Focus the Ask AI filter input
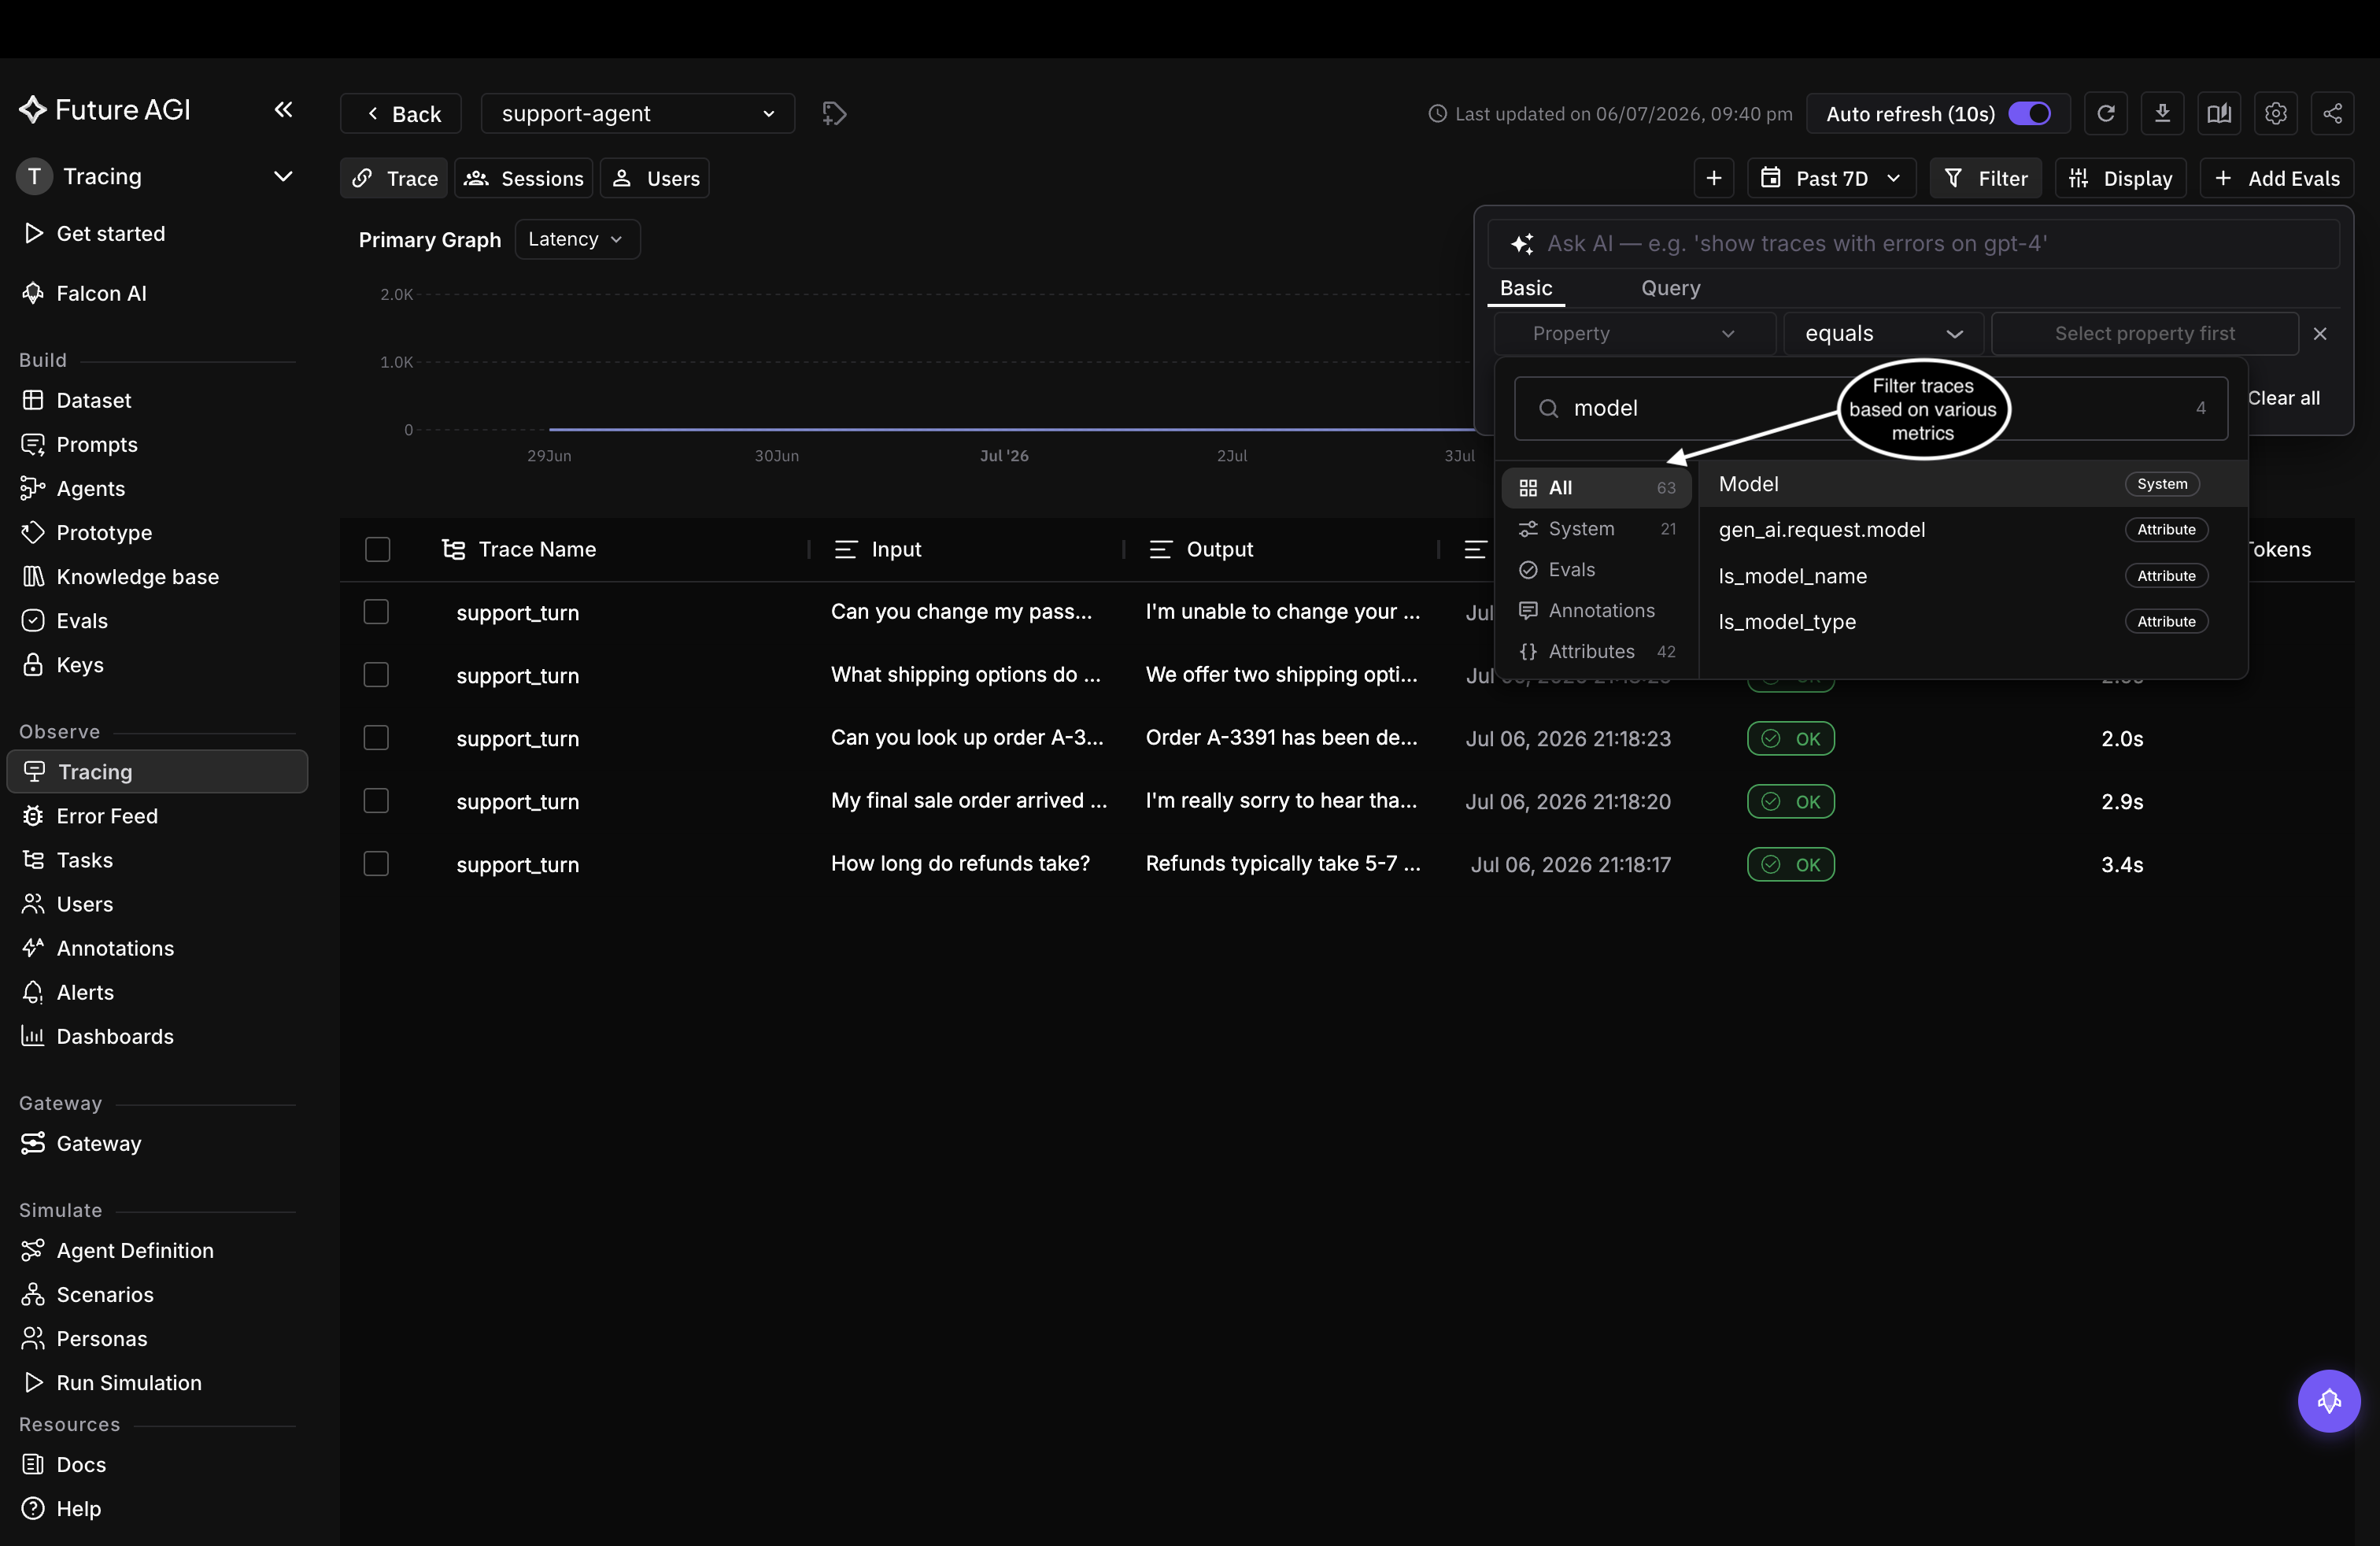The height and width of the screenshot is (1546, 2380). coord(1913,243)
